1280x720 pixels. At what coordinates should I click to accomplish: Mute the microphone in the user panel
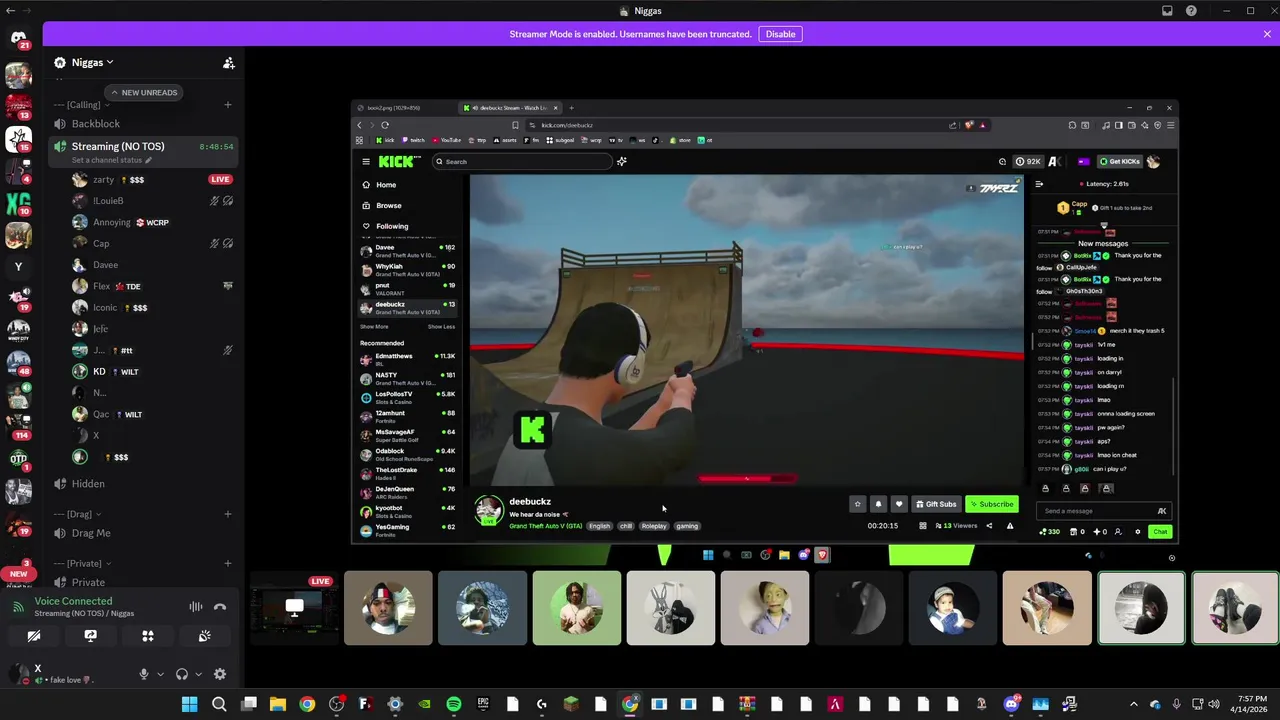pos(144,674)
